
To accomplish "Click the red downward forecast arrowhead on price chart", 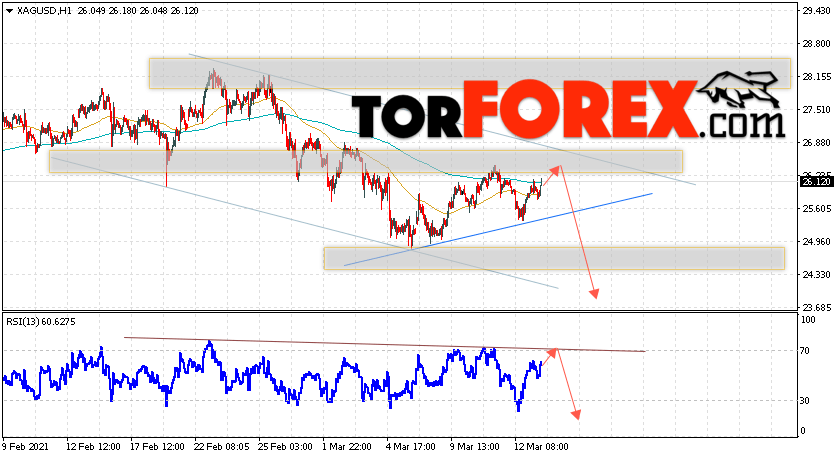I will (594, 293).
